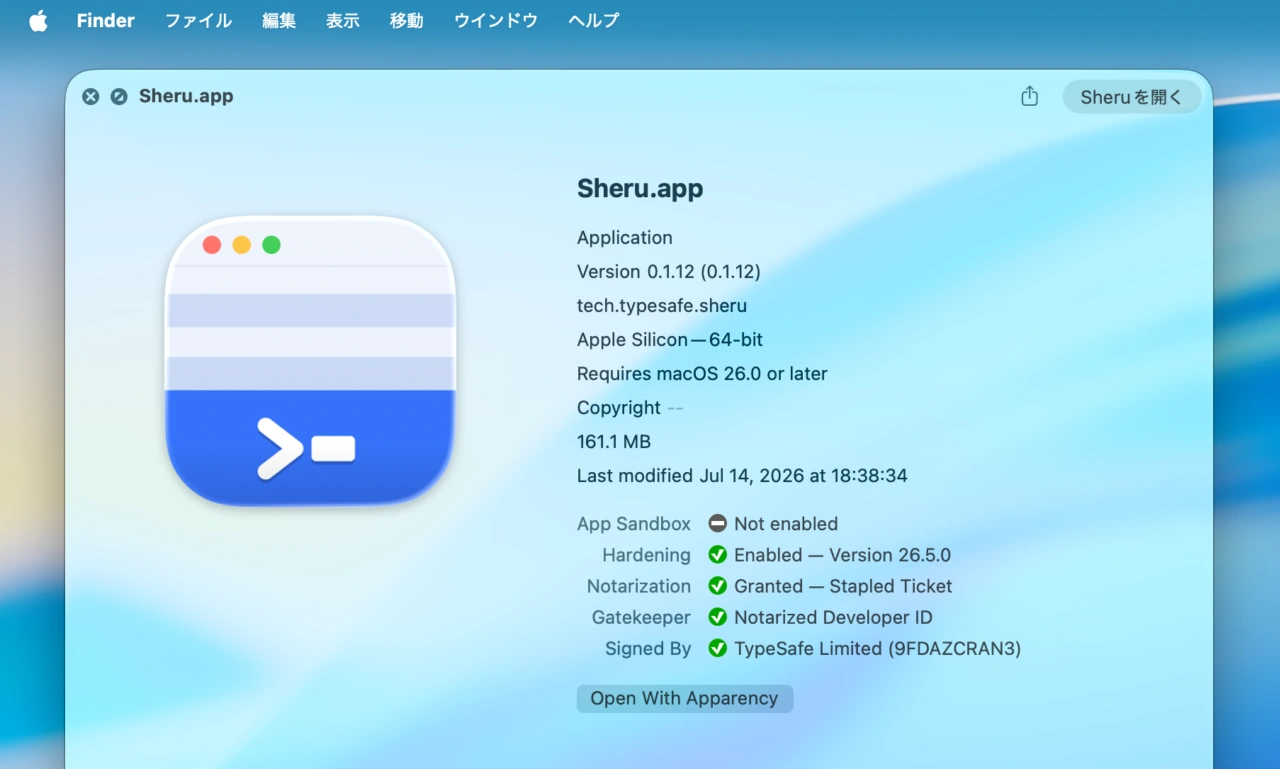Click the share icon in the title bar

pyautogui.click(x=1029, y=96)
